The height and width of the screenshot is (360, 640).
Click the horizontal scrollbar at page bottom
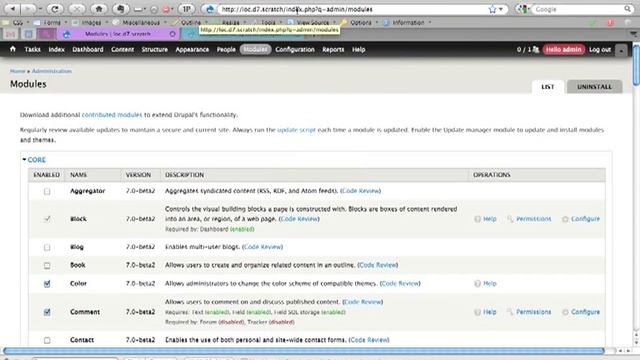[304, 351]
